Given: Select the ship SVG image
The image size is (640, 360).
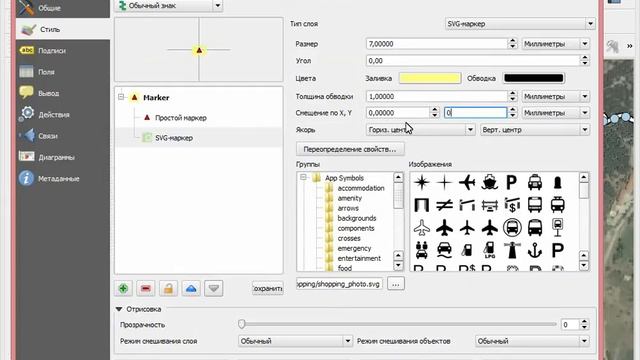Looking at the screenshot, I should pyautogui.click(x=489, y=182).
